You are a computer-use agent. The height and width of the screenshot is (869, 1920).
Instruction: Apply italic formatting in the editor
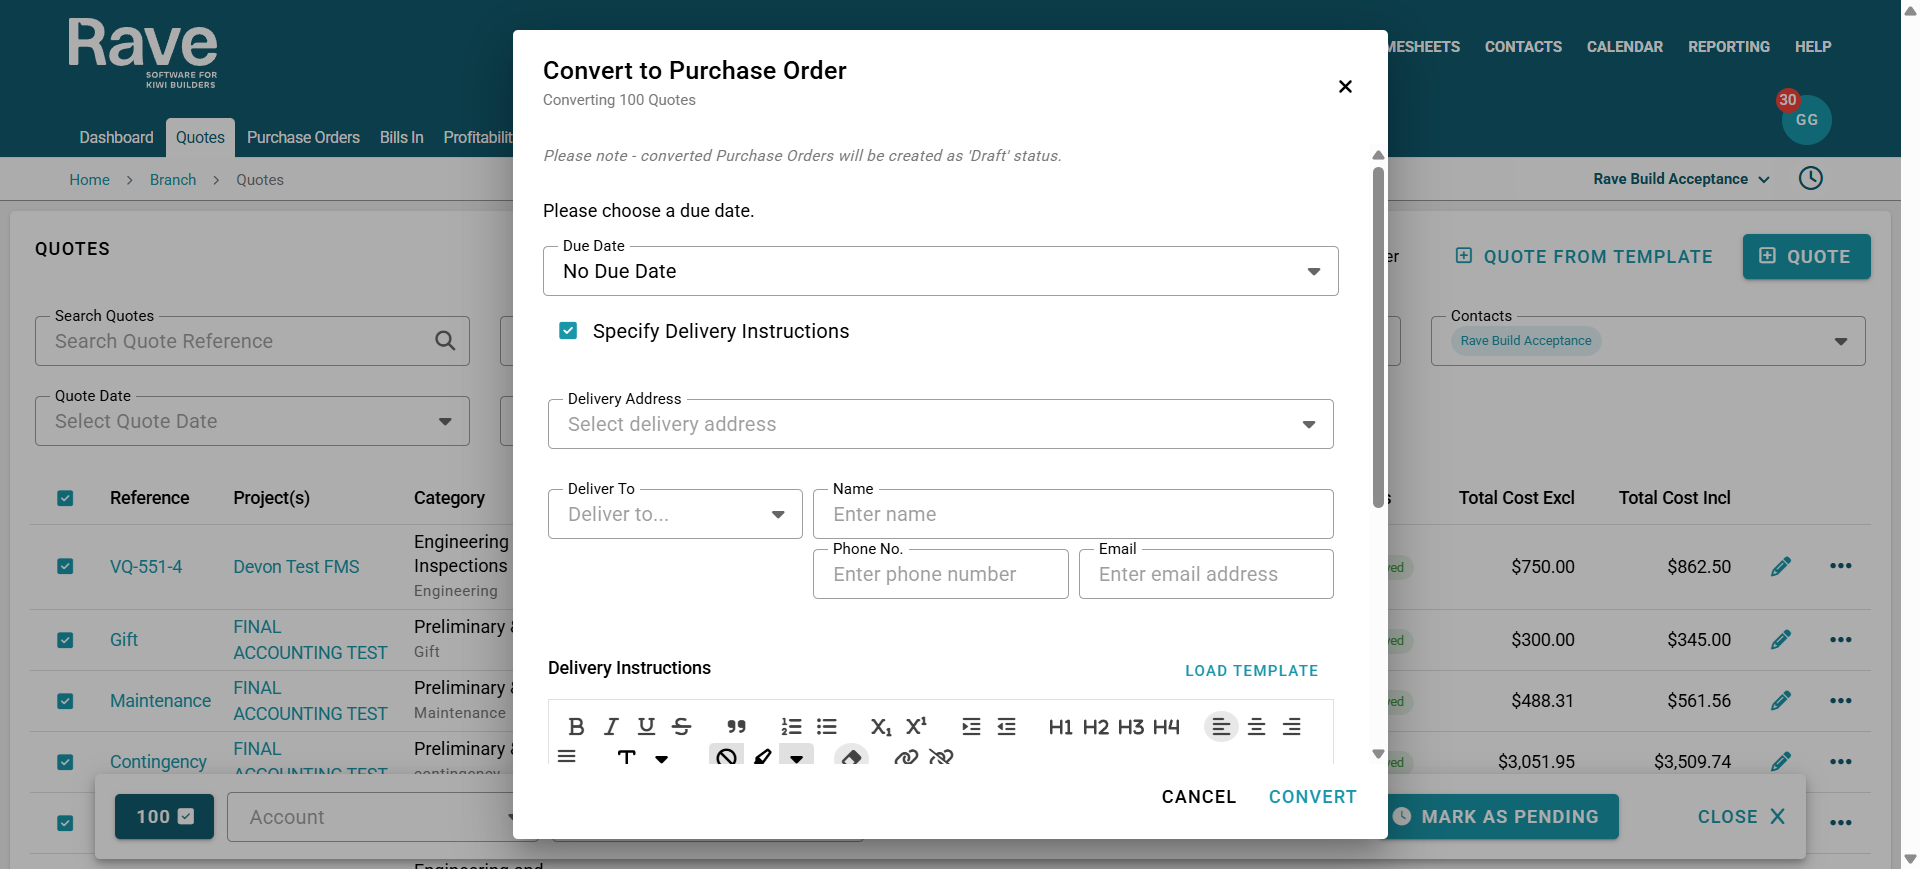point(611,727)
